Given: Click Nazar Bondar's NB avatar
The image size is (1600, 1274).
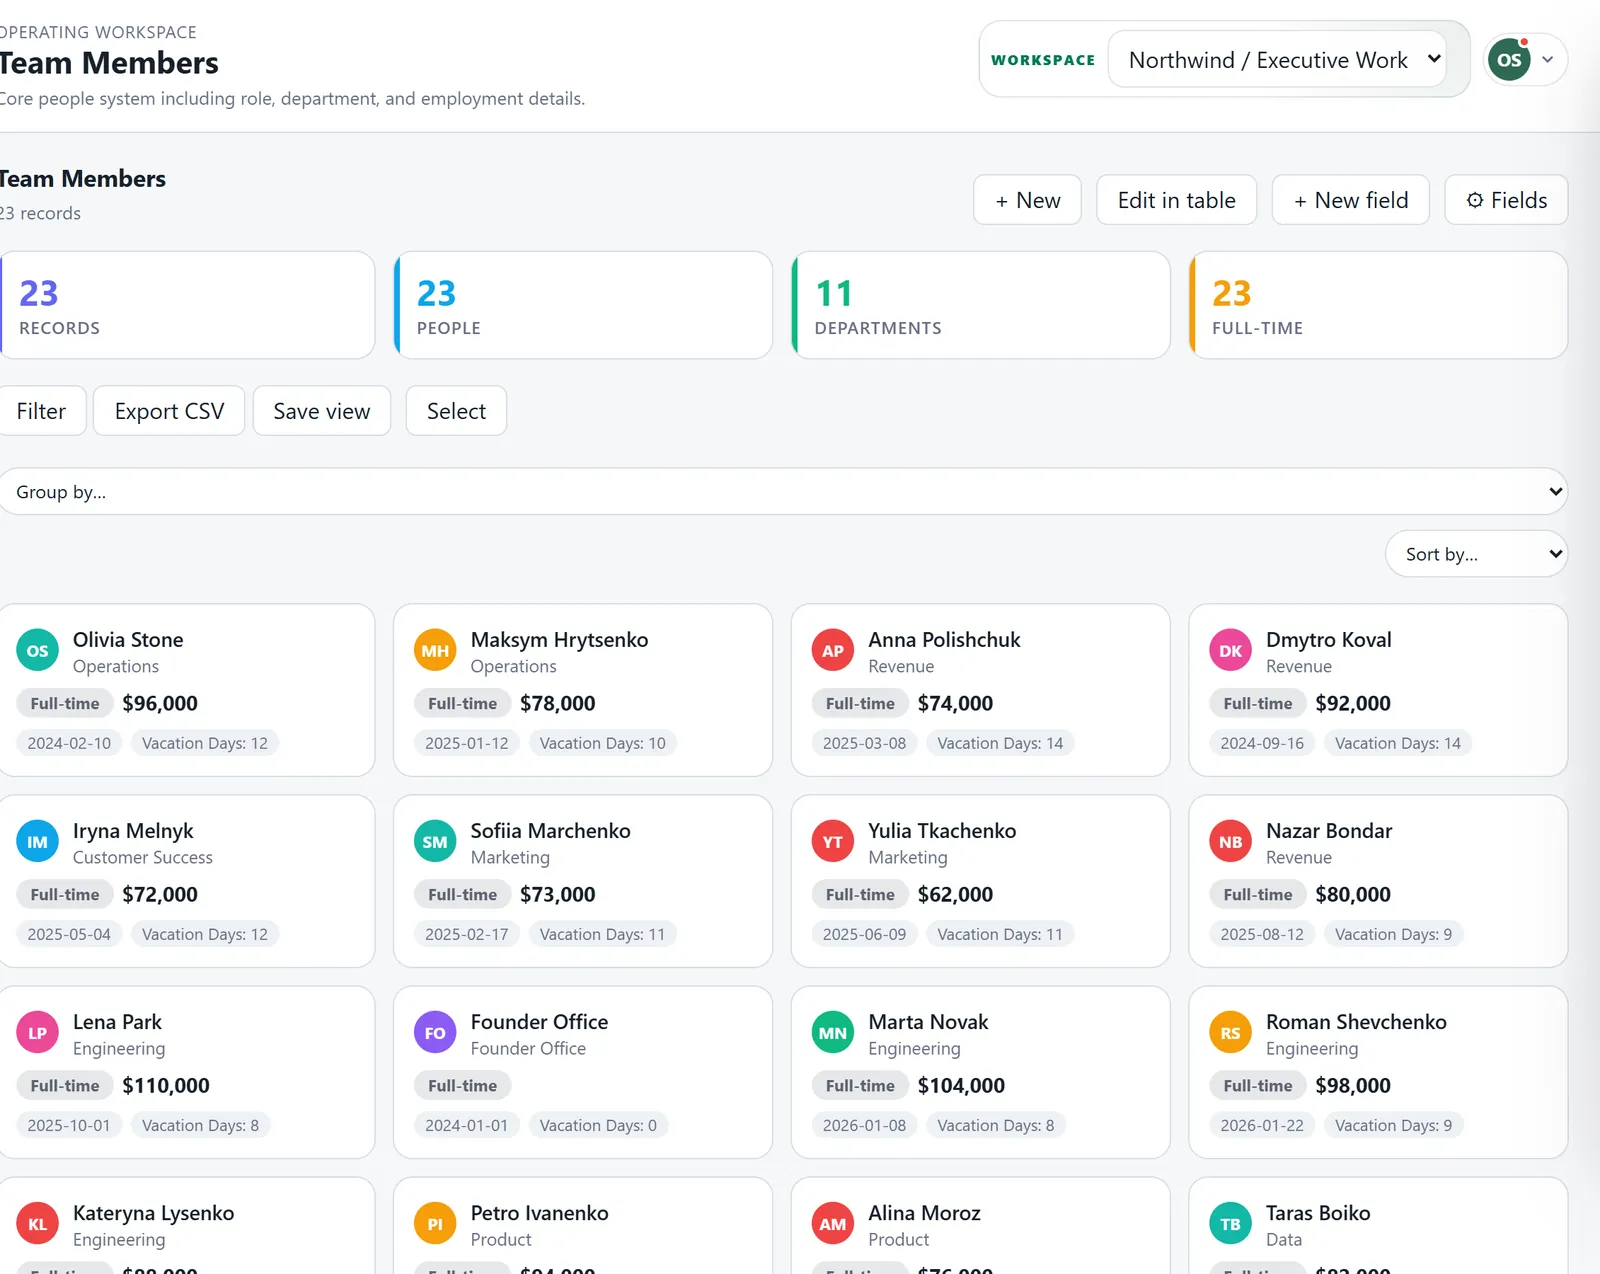Looking at the screenshot, I should (1230, 842).
